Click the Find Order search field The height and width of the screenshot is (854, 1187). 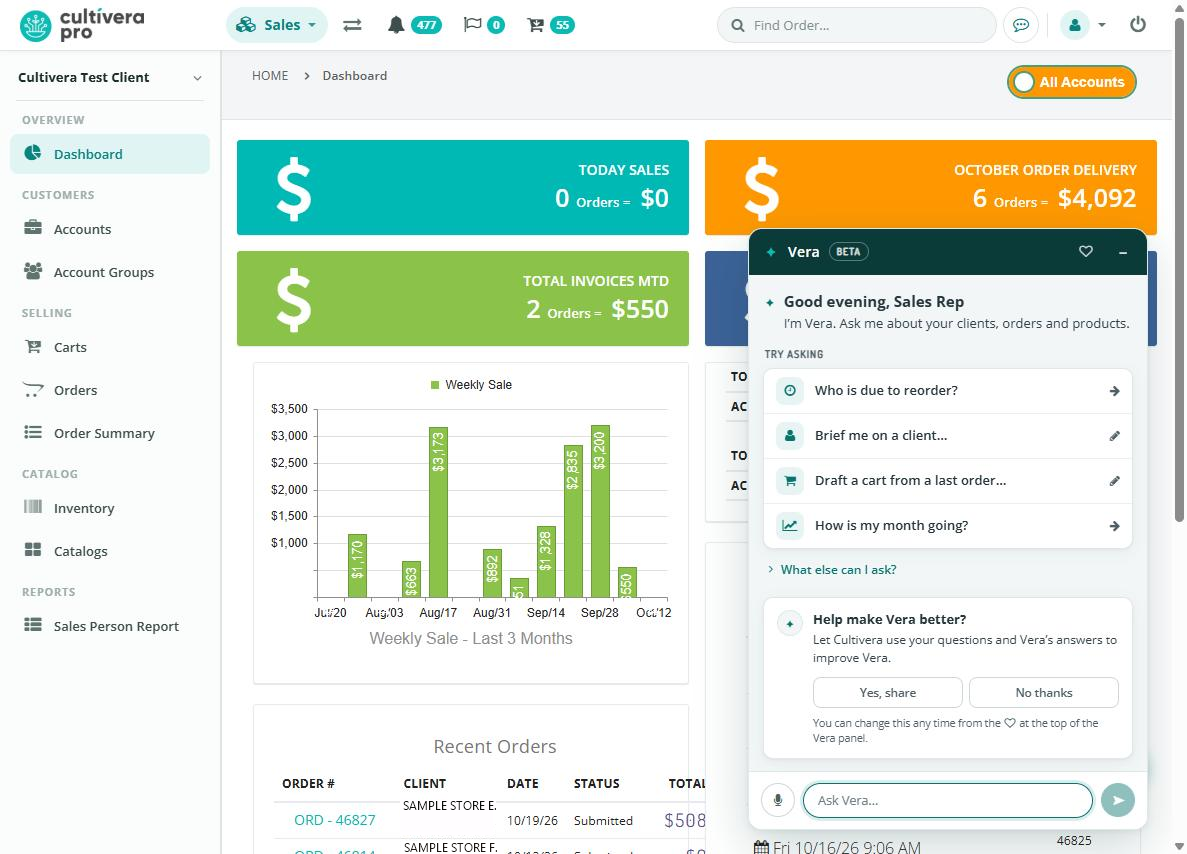[856, 25]
